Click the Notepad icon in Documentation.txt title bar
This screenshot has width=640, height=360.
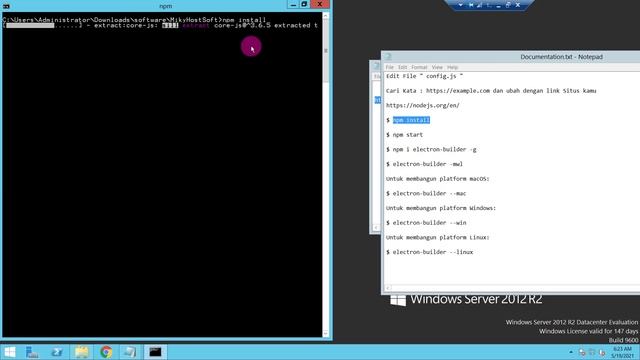(388, 57)
